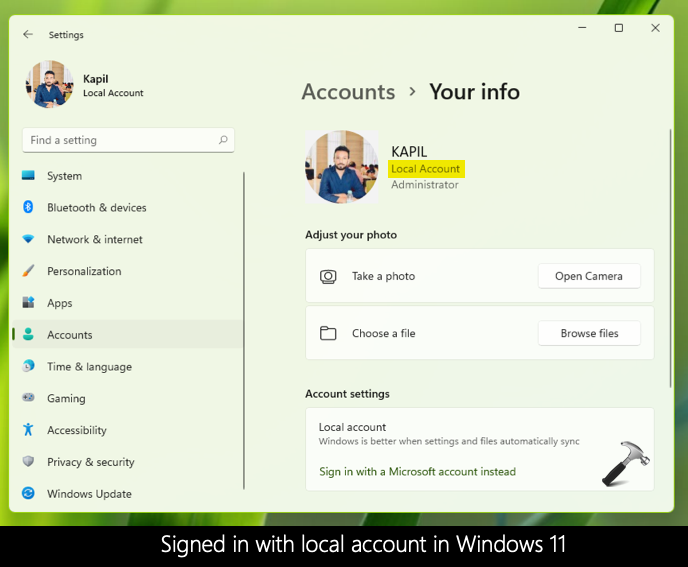Click the 'Local account' card heading

coord(352,427)
